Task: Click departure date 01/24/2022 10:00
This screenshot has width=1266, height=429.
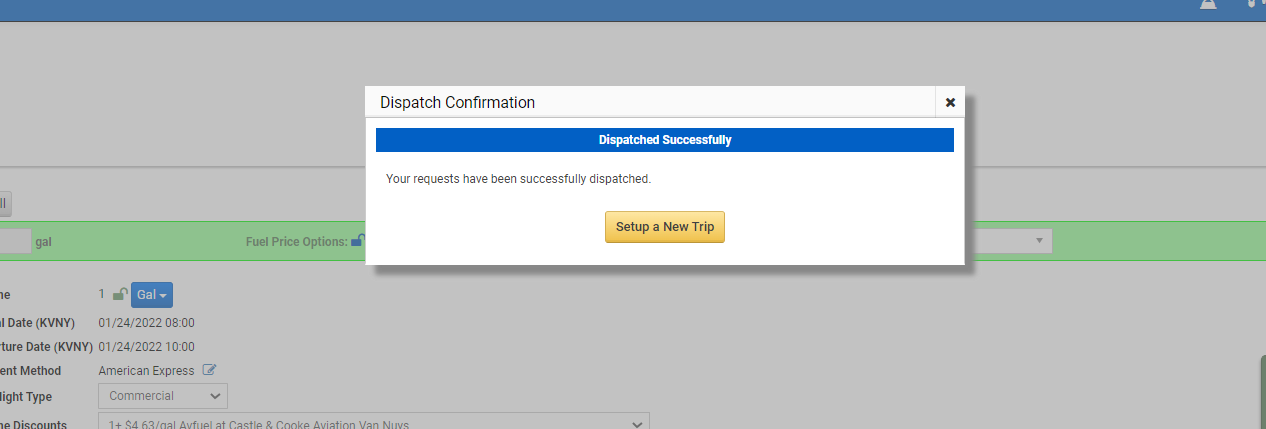Action: click(146, 347)
